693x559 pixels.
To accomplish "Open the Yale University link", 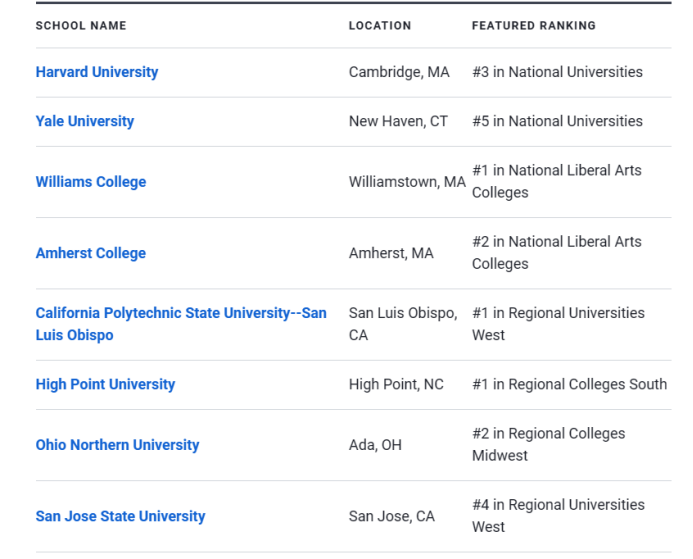I will click(x=85, y=121).
